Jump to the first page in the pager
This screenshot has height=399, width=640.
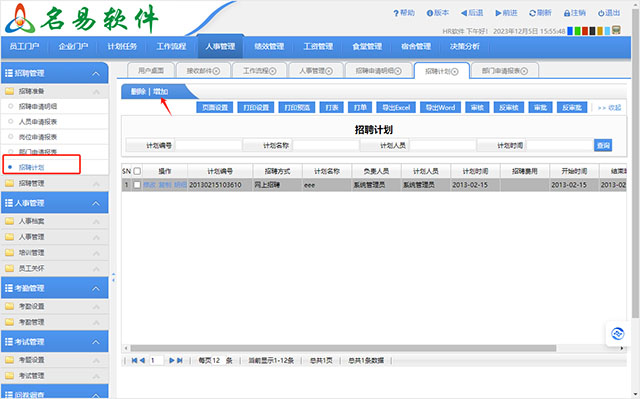tap(134, 361)
